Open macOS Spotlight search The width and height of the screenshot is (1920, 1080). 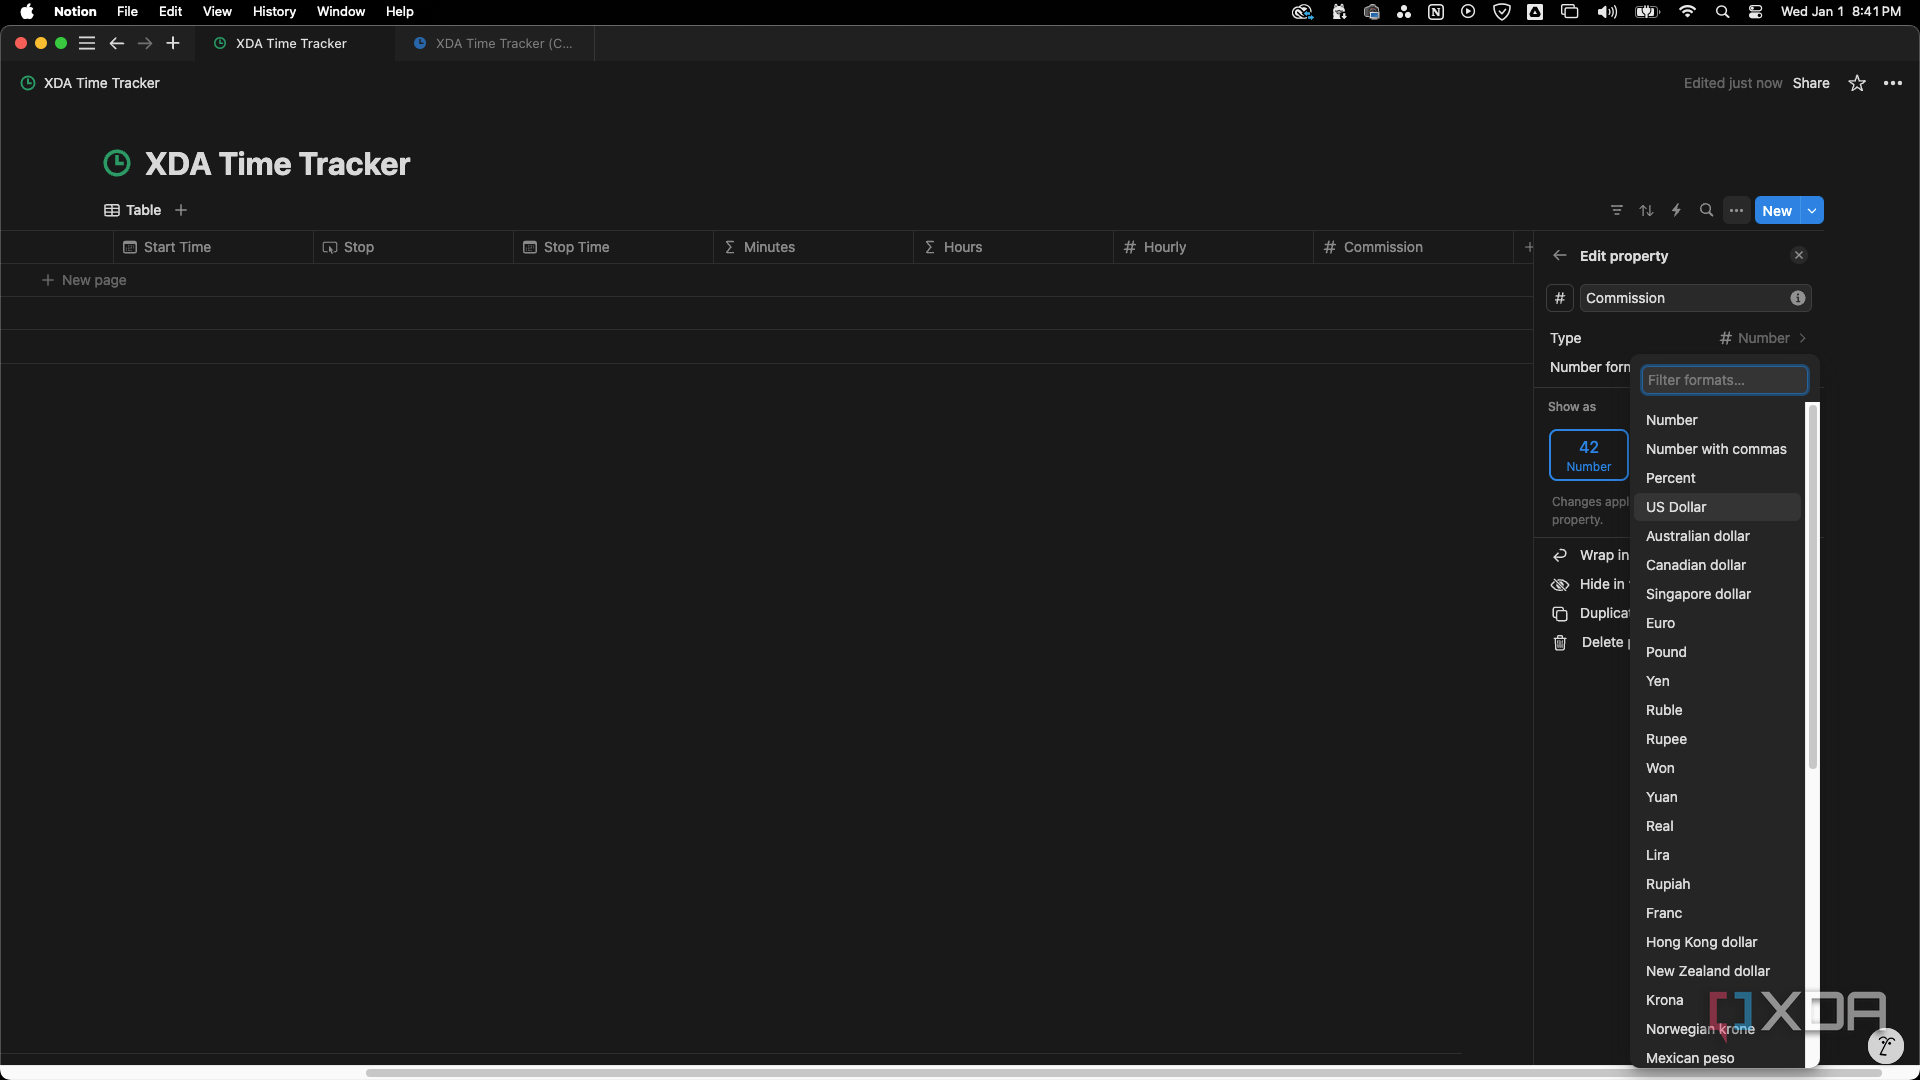[x=1722, y=12]
